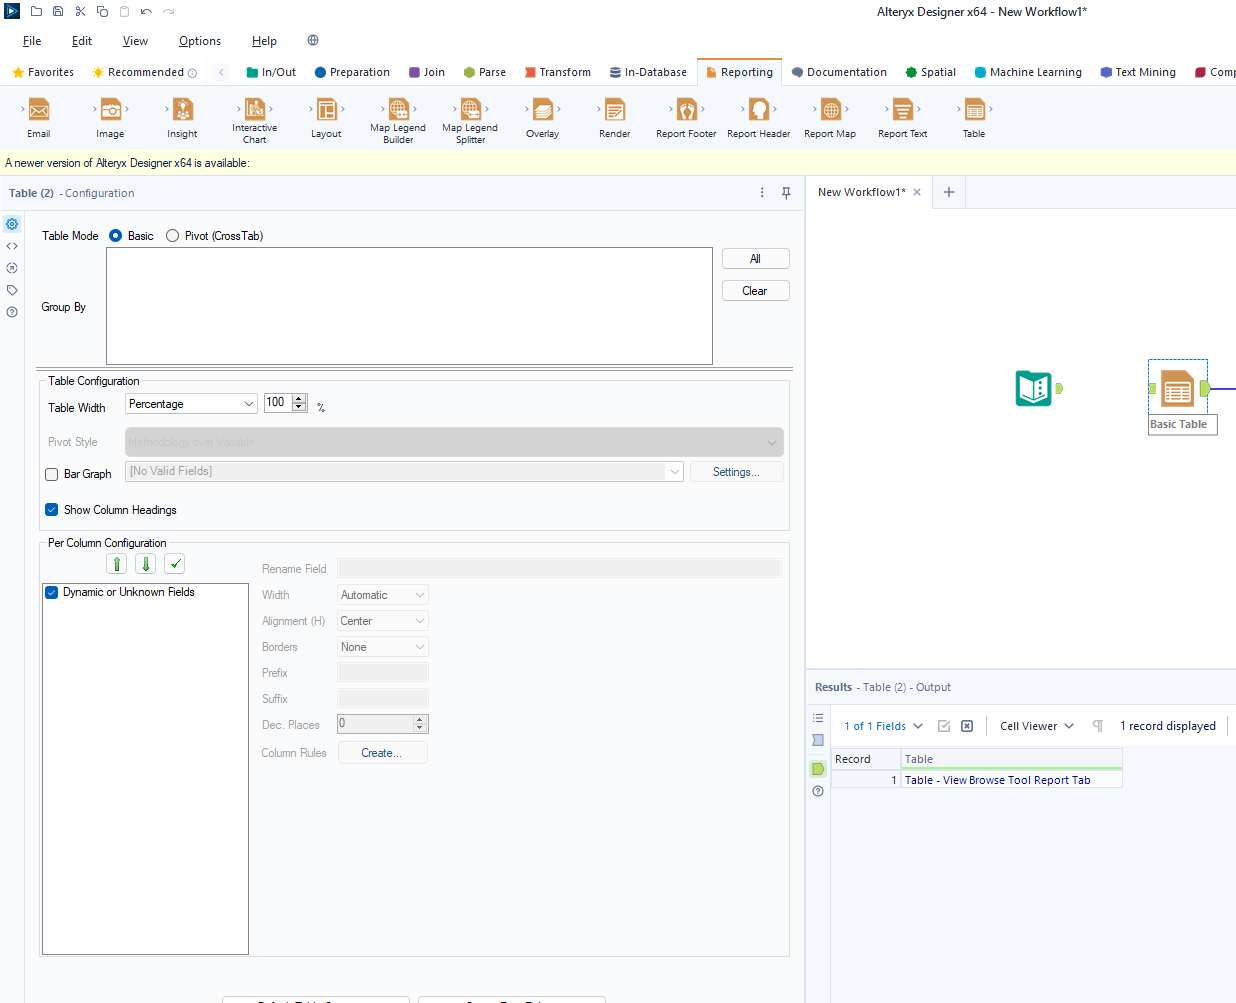Click the Clear button for Group By
Viewport: 1236px width, 1003px height.
click(x=755, y=291)
